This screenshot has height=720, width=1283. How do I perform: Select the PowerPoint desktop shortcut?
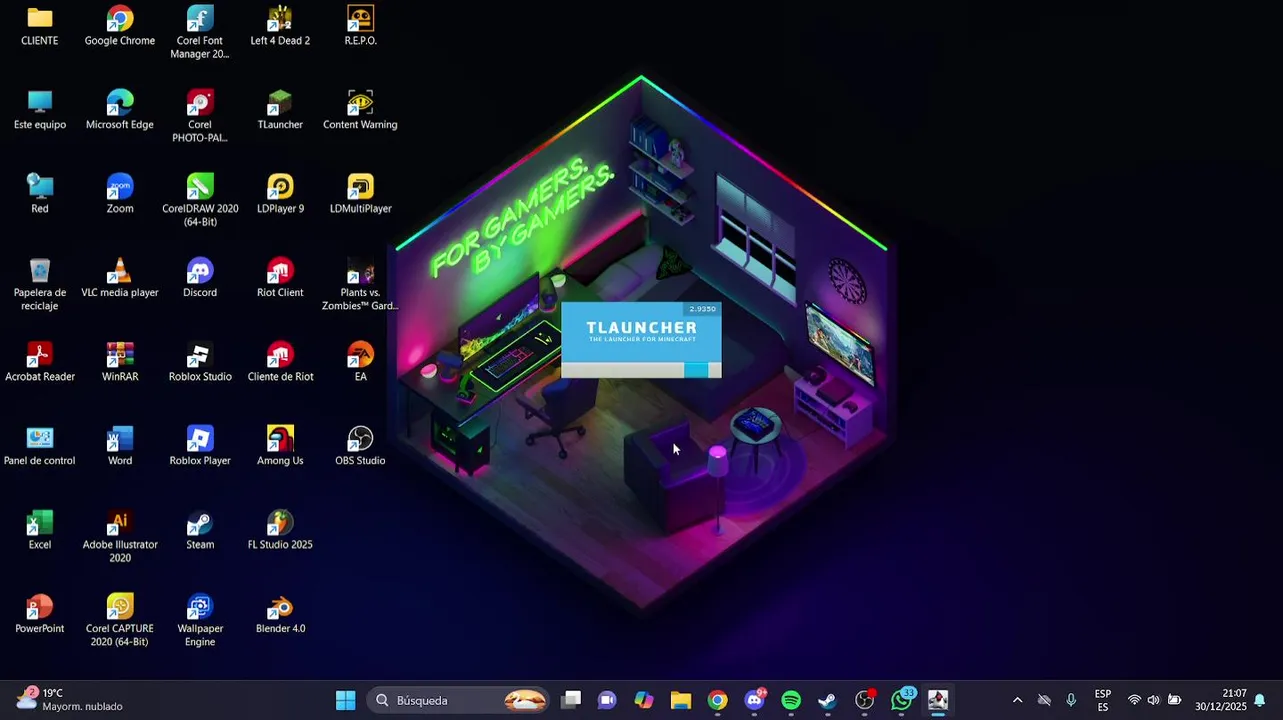(x=40, y=614)
